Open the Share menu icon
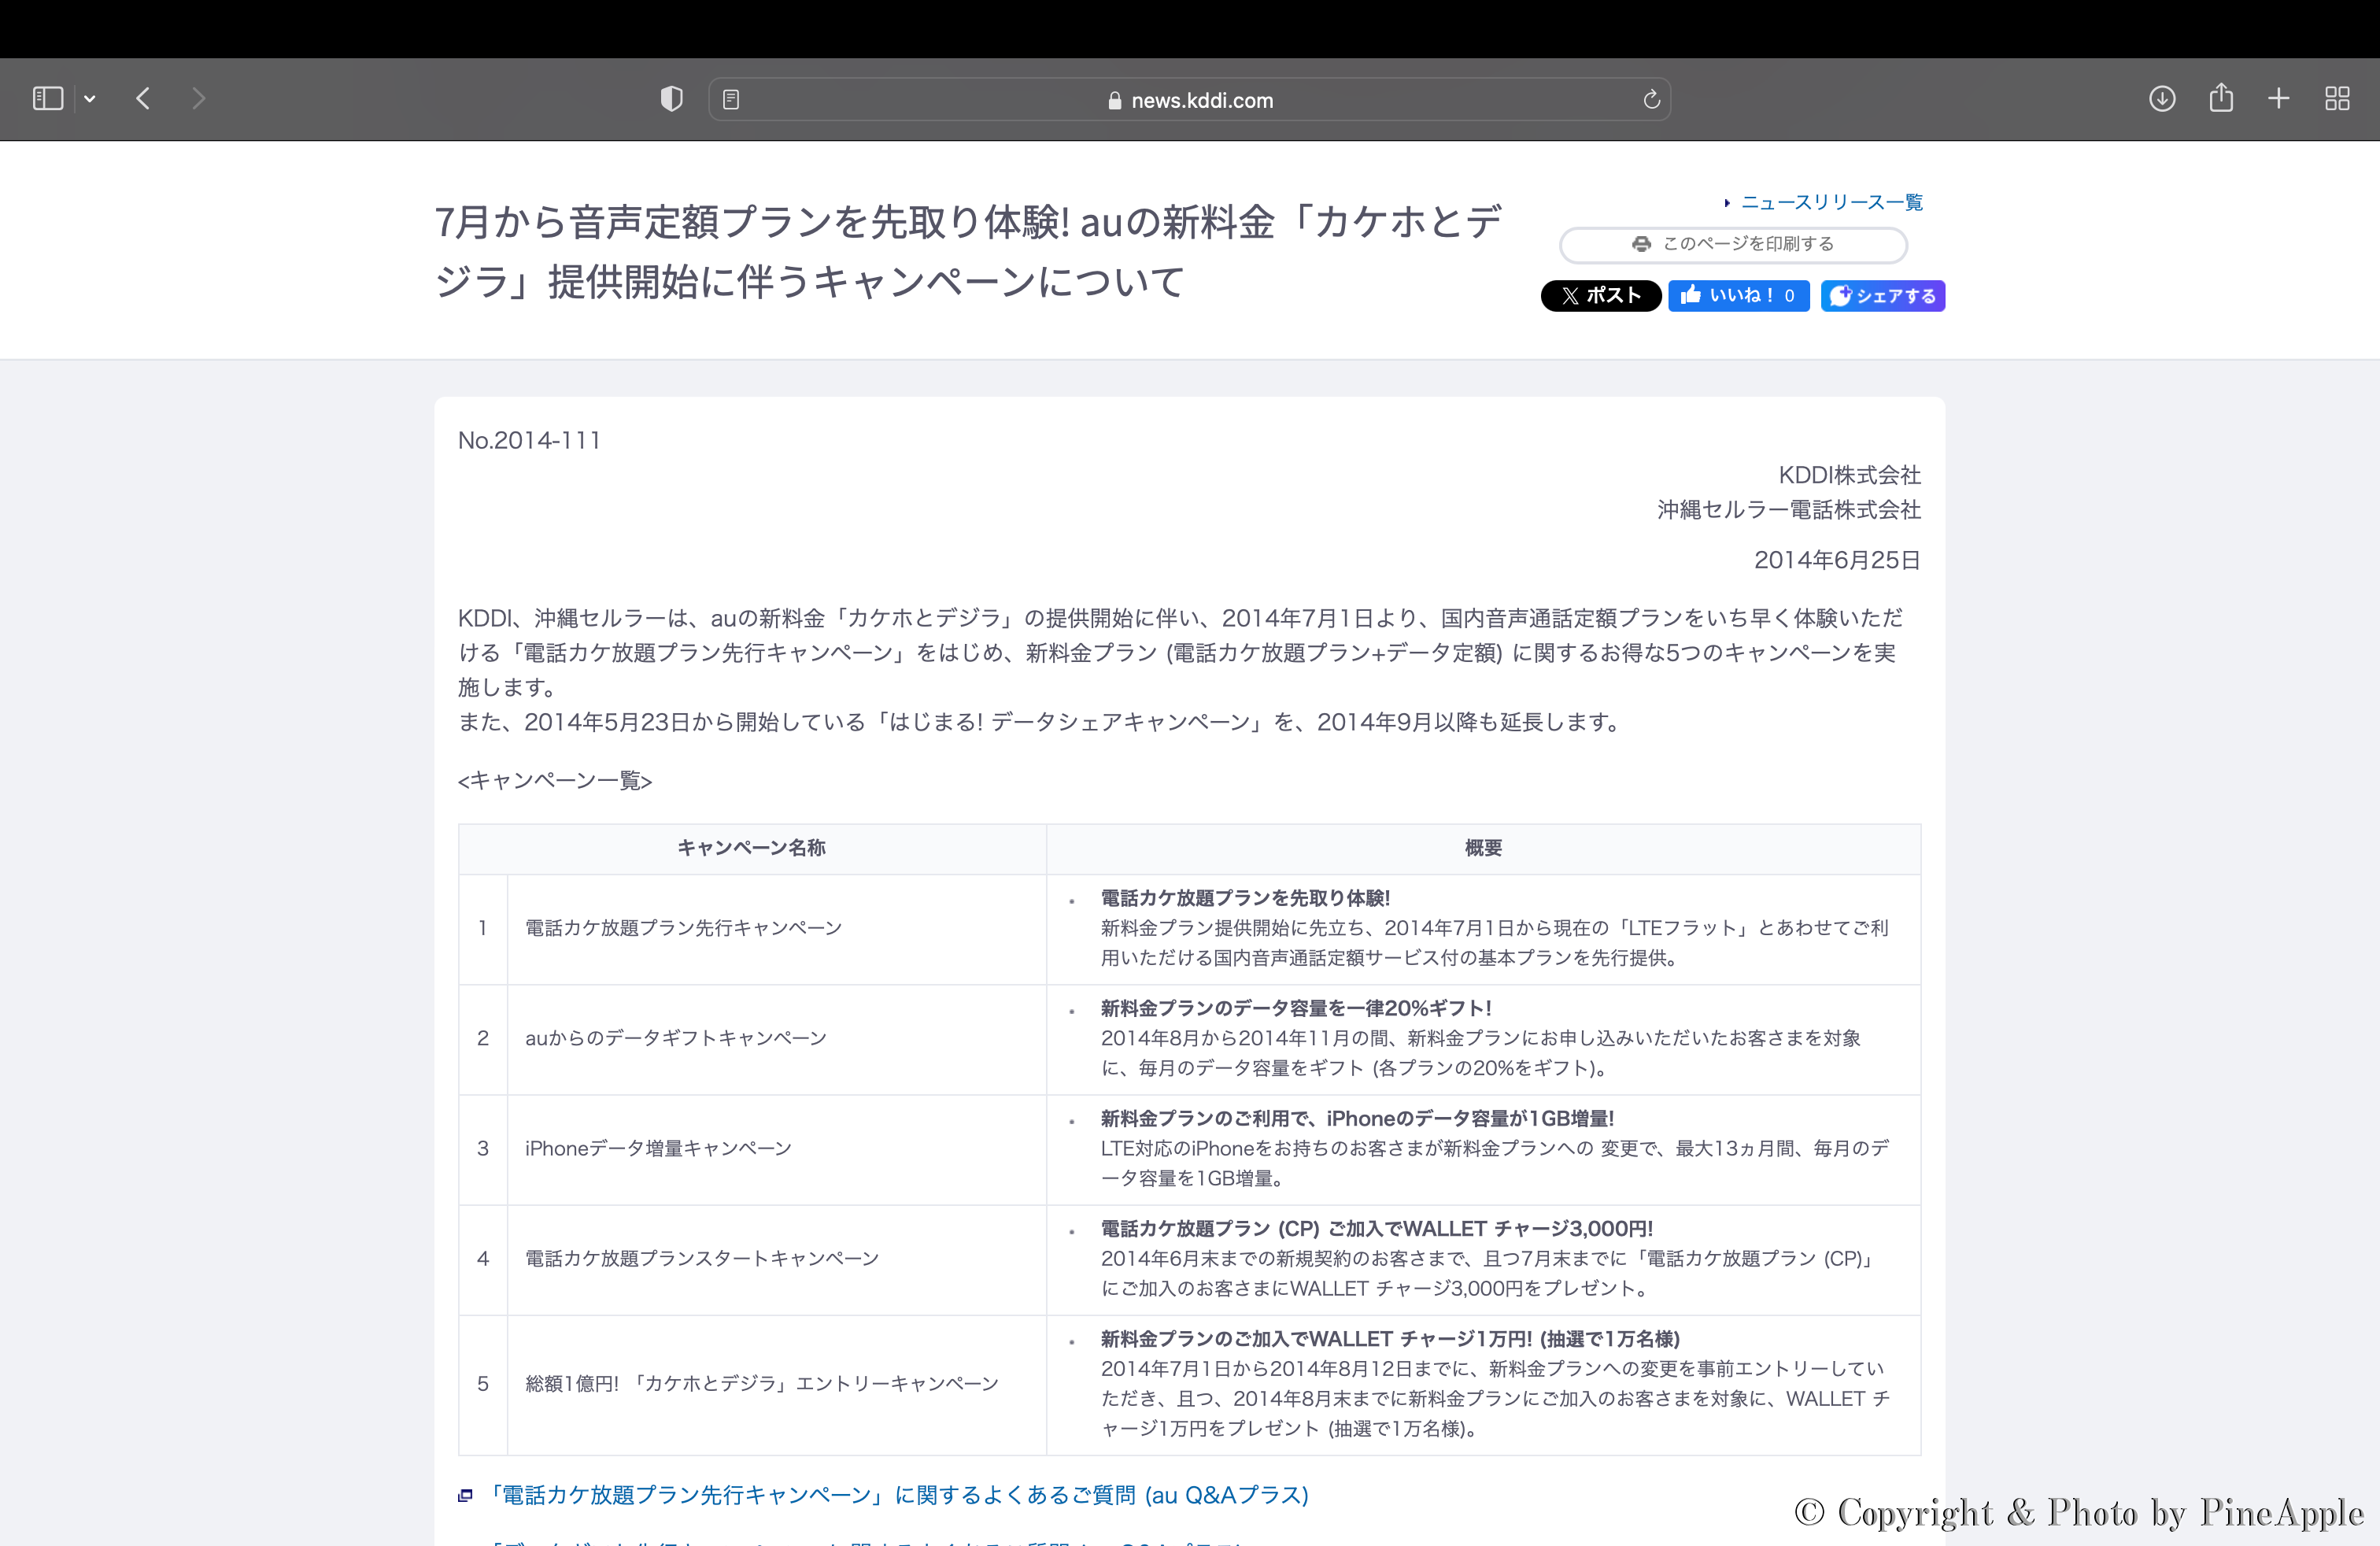 point(2221,98)
